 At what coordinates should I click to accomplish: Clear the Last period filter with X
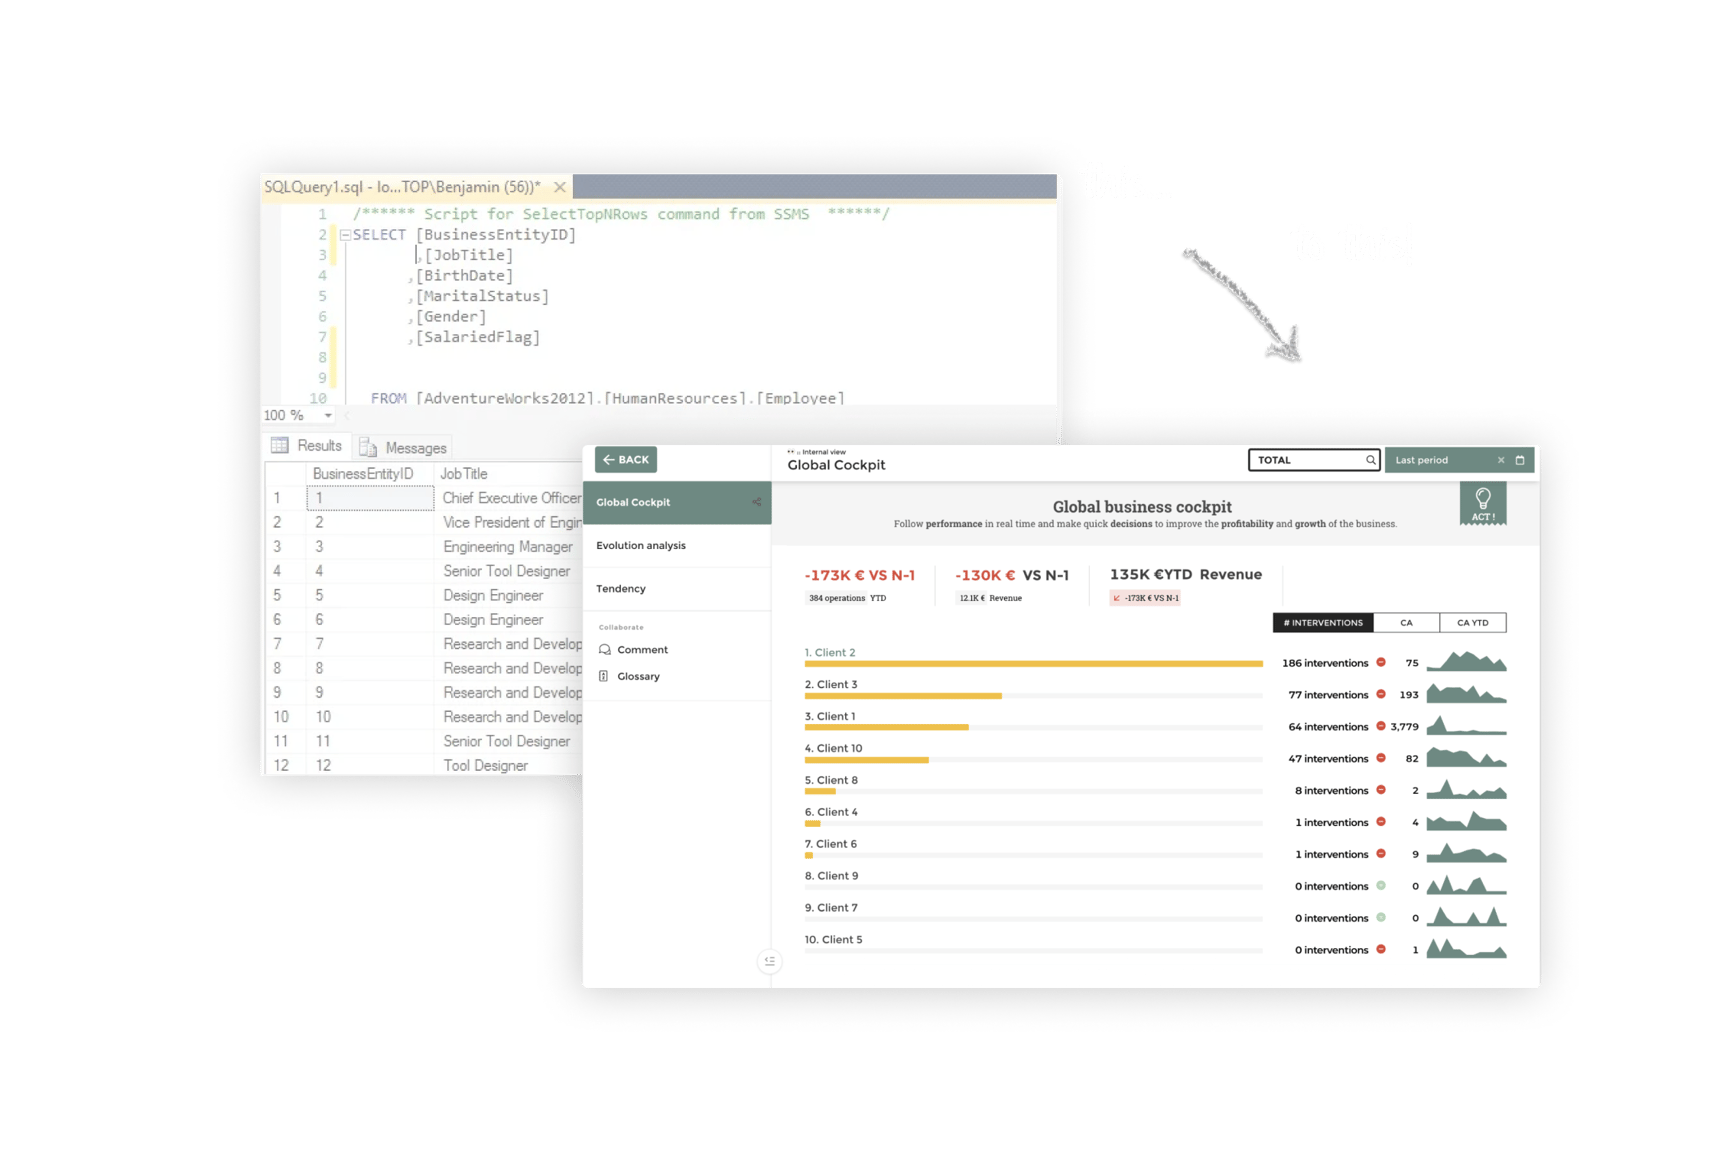click(1500, 460)
